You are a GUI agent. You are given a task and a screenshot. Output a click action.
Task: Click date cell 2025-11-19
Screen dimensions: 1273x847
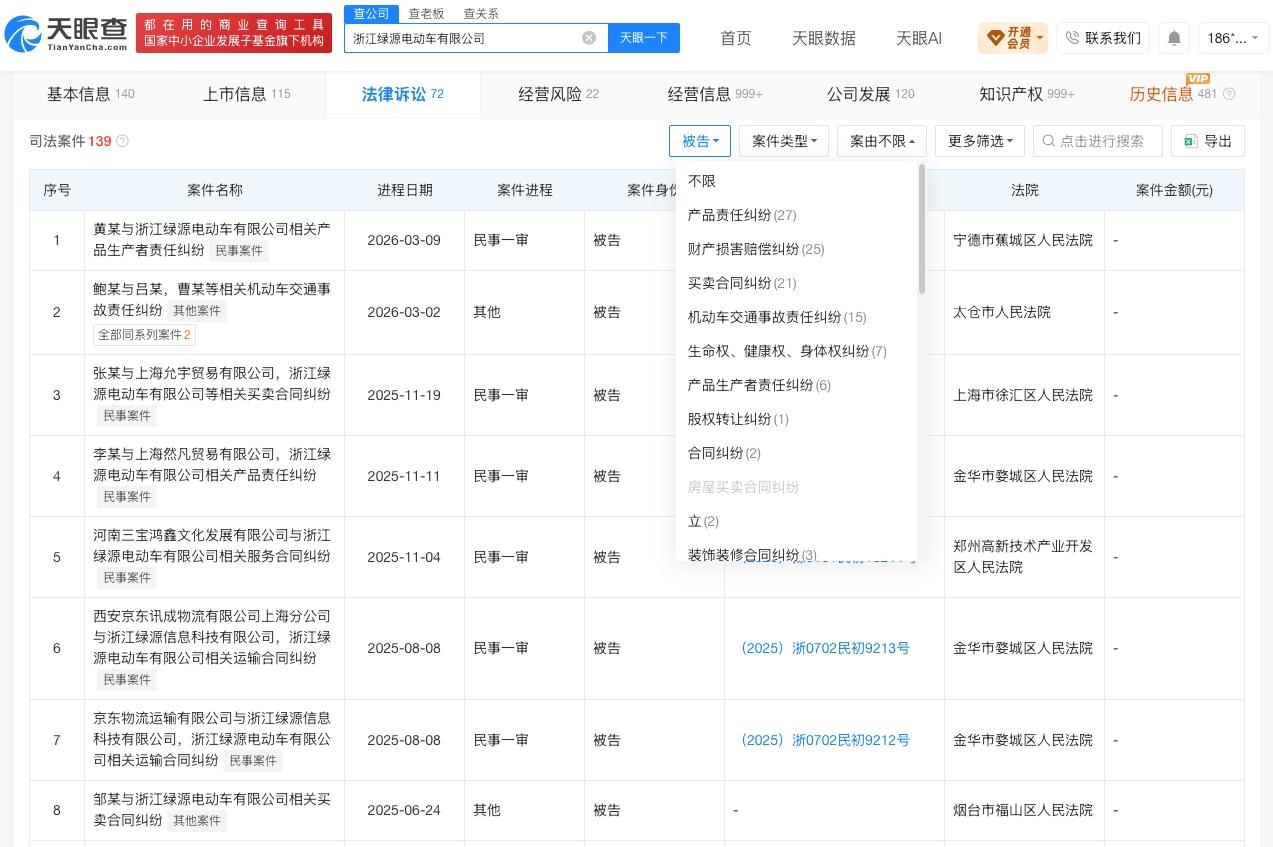(x=404, y=395)
